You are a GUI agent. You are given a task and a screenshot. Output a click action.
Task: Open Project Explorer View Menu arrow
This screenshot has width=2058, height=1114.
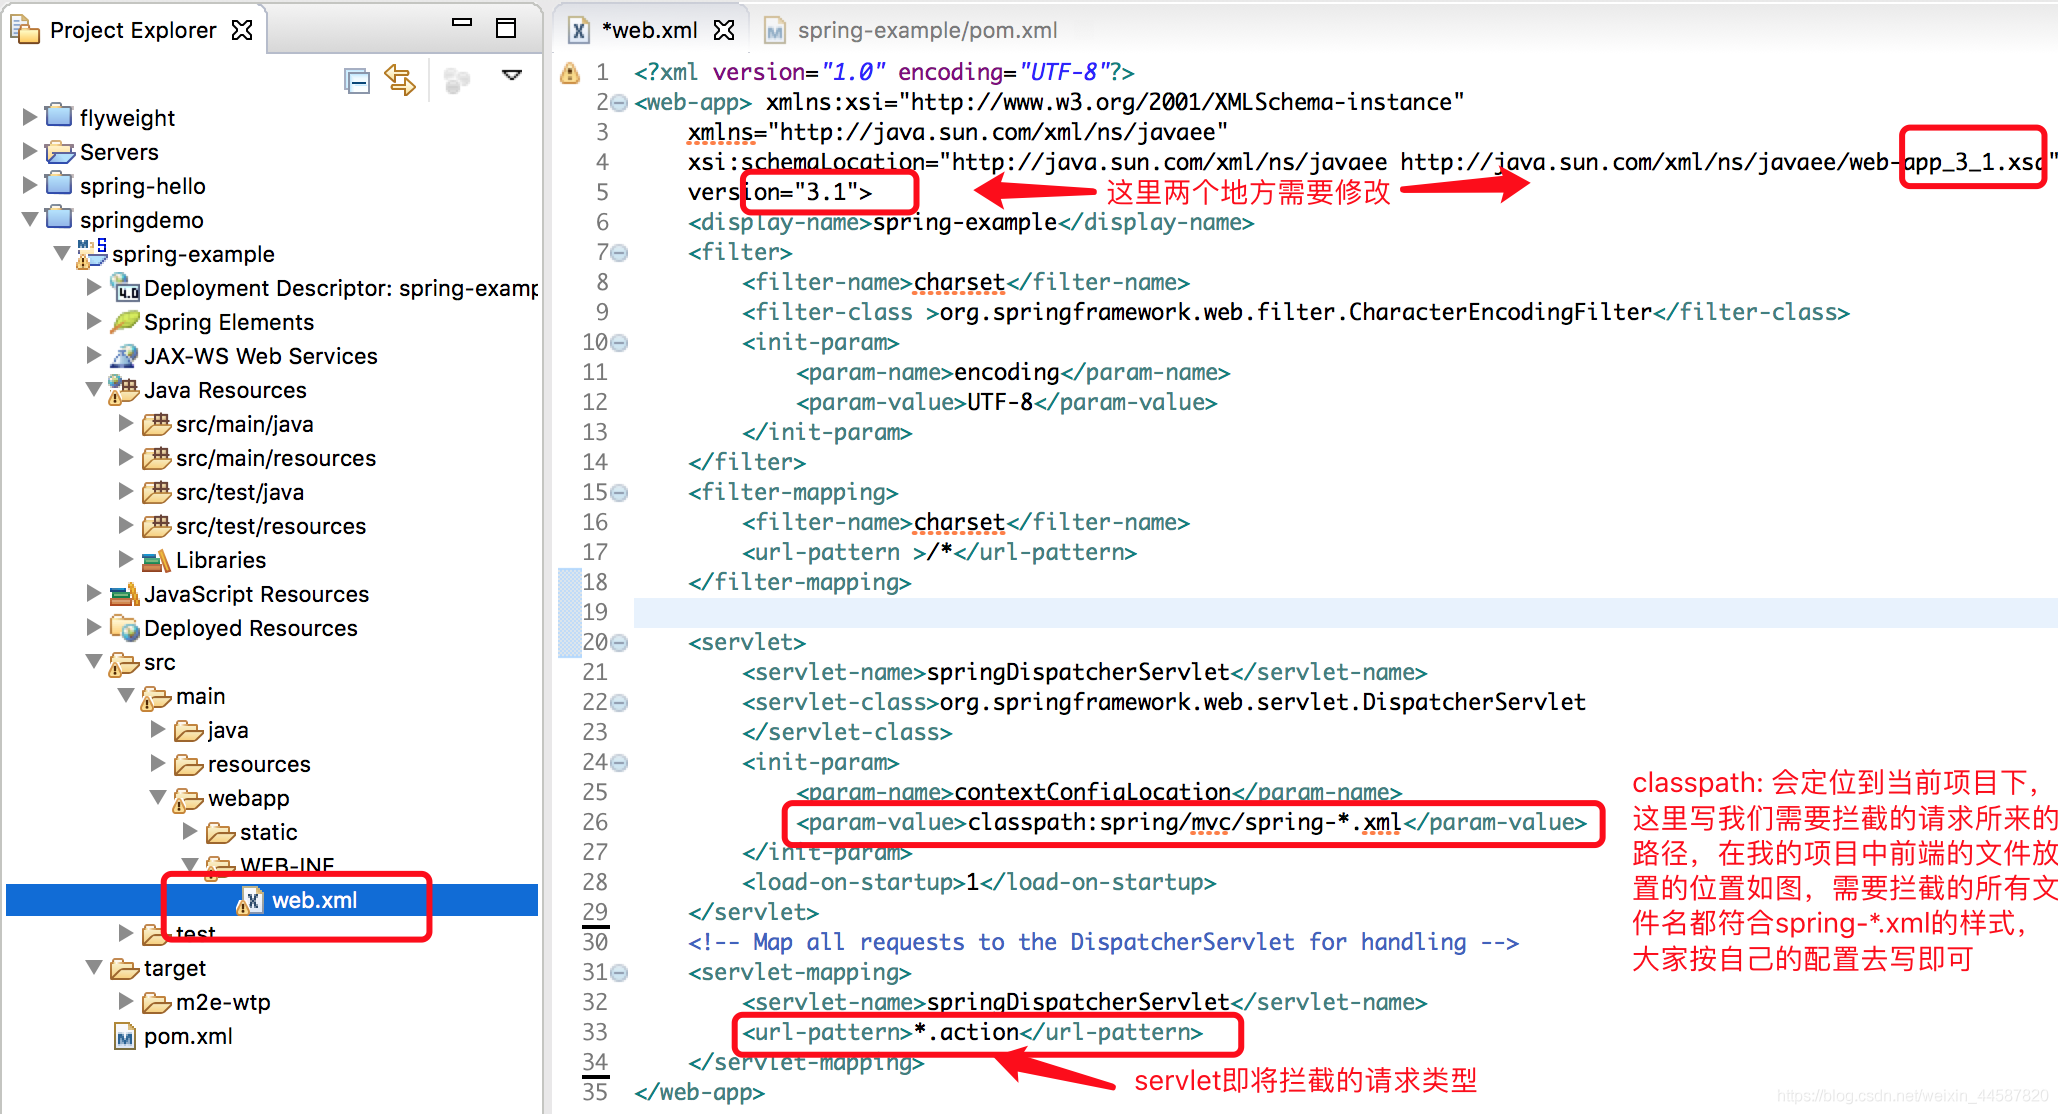click(x=512, y=75)
